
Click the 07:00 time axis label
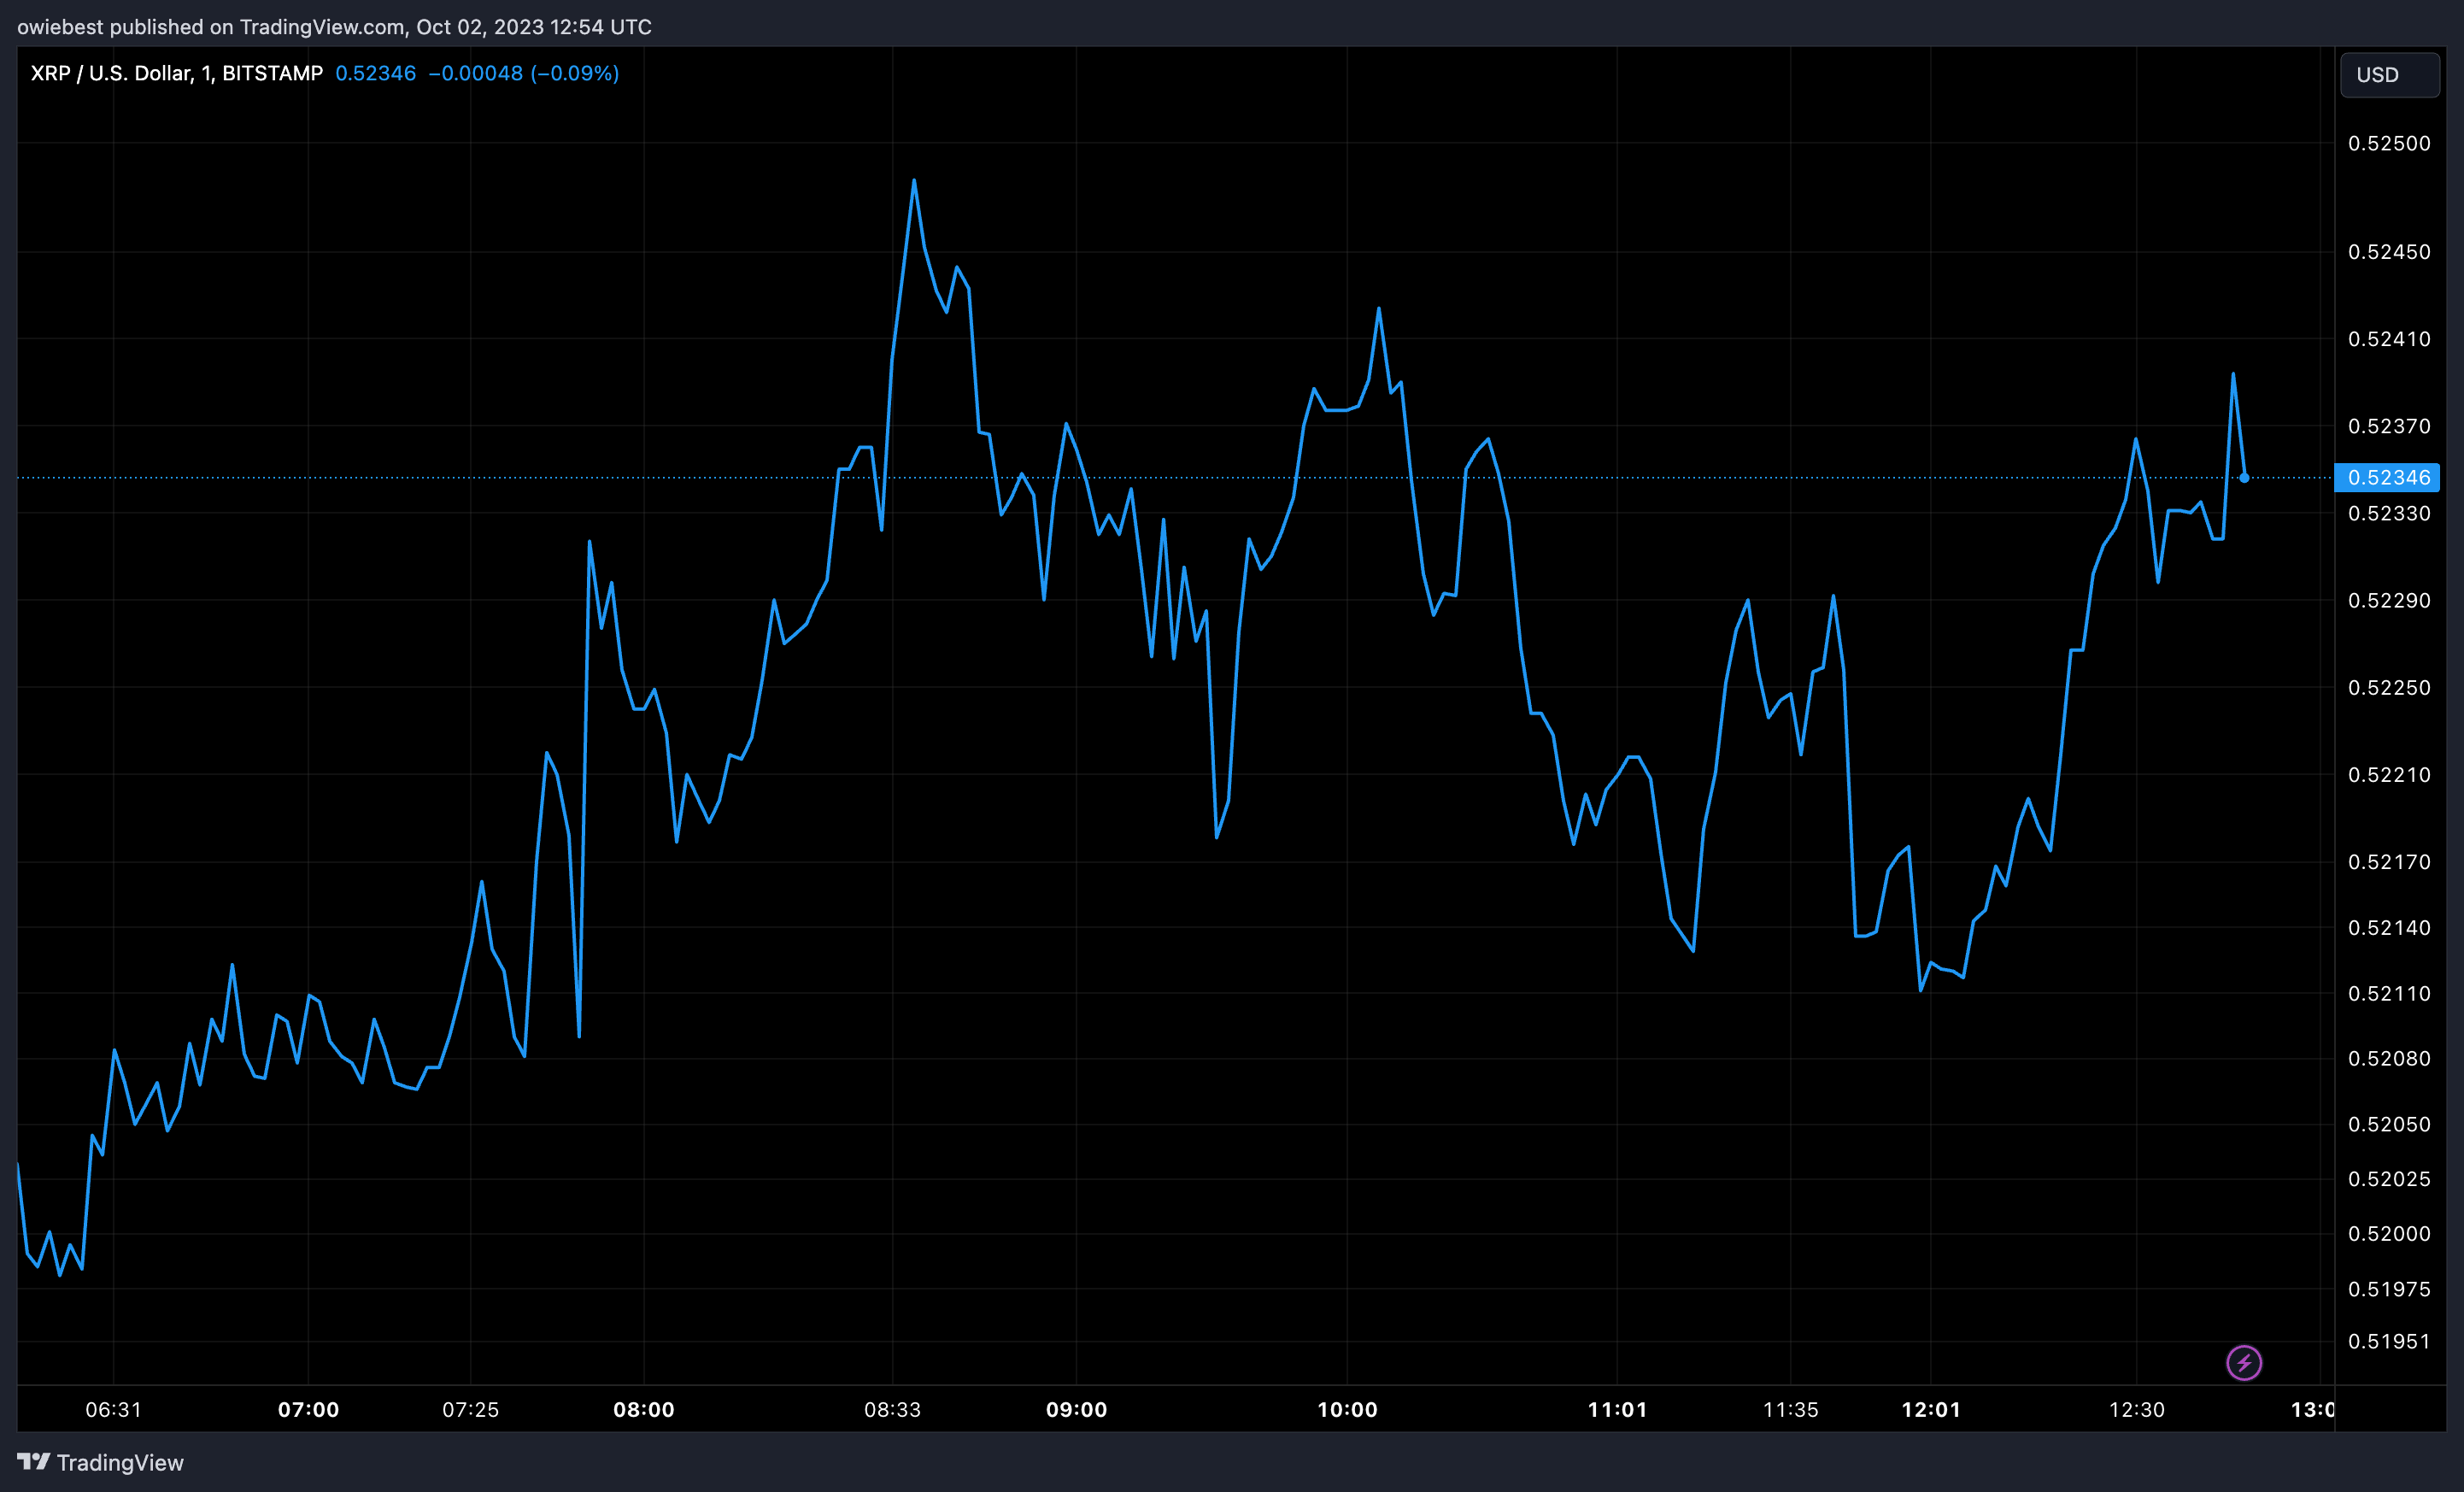[x=308, y=1409]
